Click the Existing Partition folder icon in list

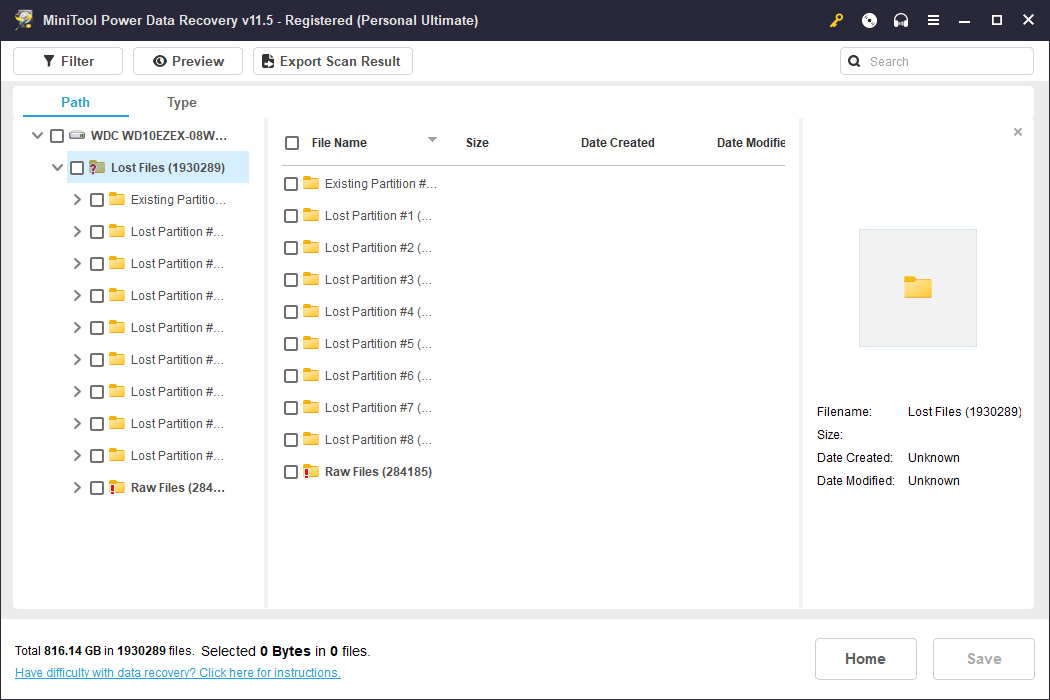(311, 183)
